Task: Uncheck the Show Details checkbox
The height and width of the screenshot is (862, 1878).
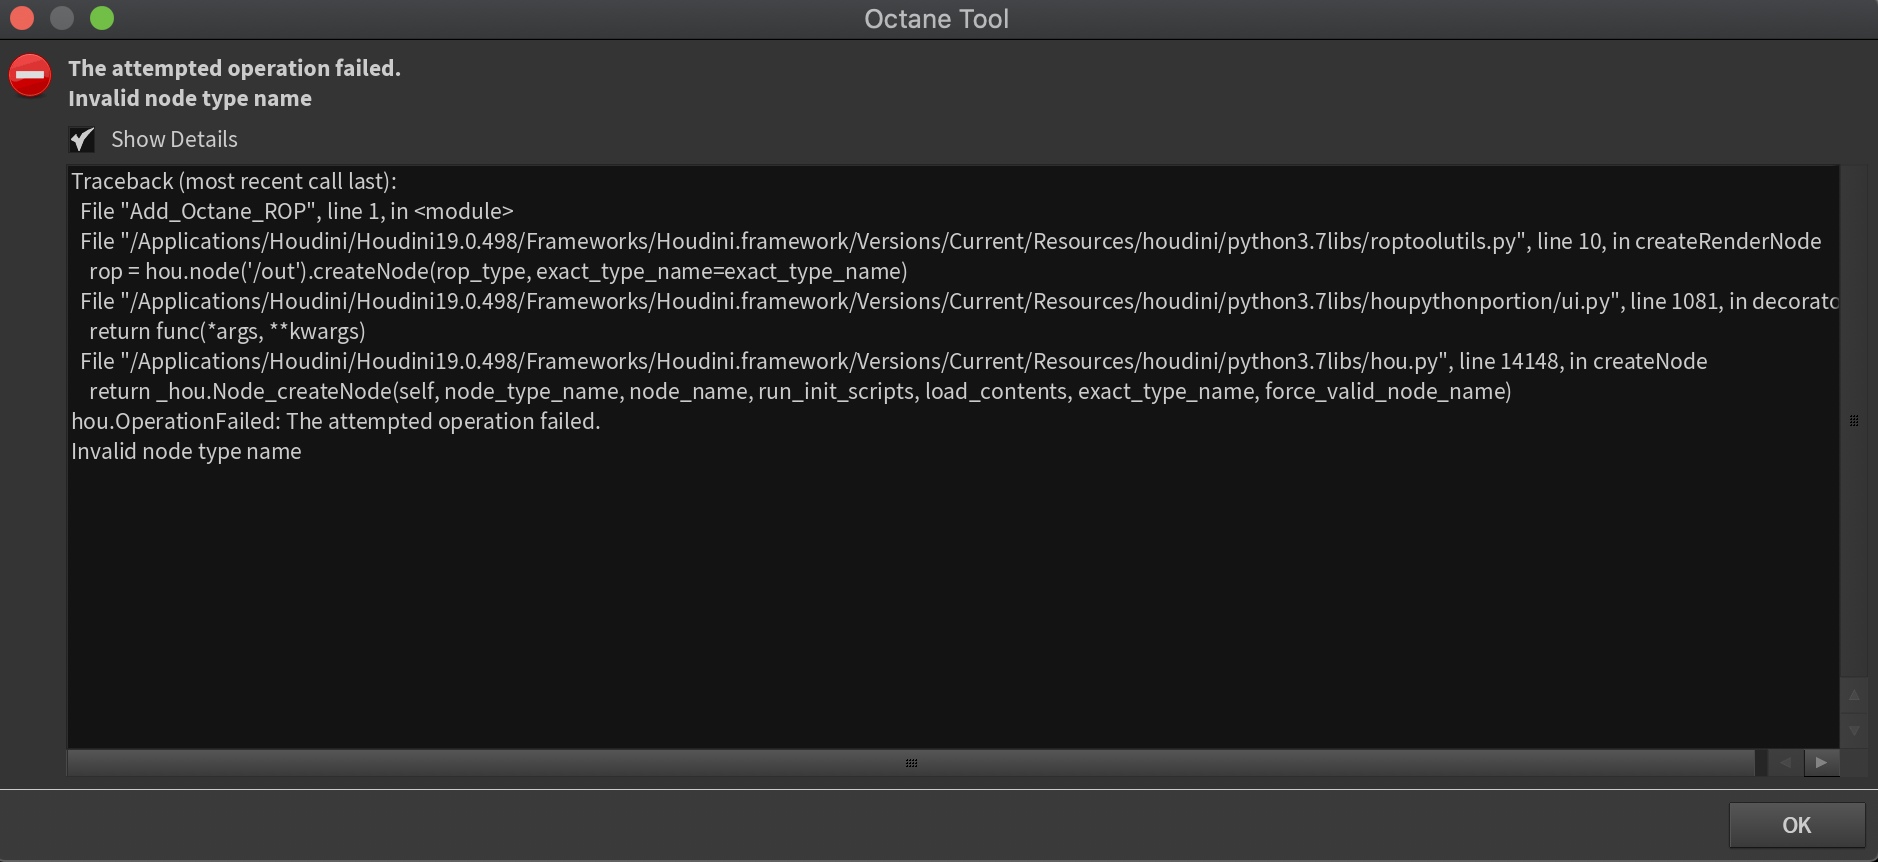Action: (82, 139)
